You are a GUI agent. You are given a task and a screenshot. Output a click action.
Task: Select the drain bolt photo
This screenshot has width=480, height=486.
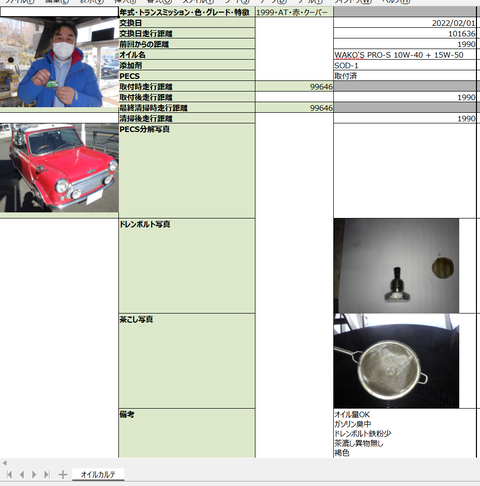point(396,266)
